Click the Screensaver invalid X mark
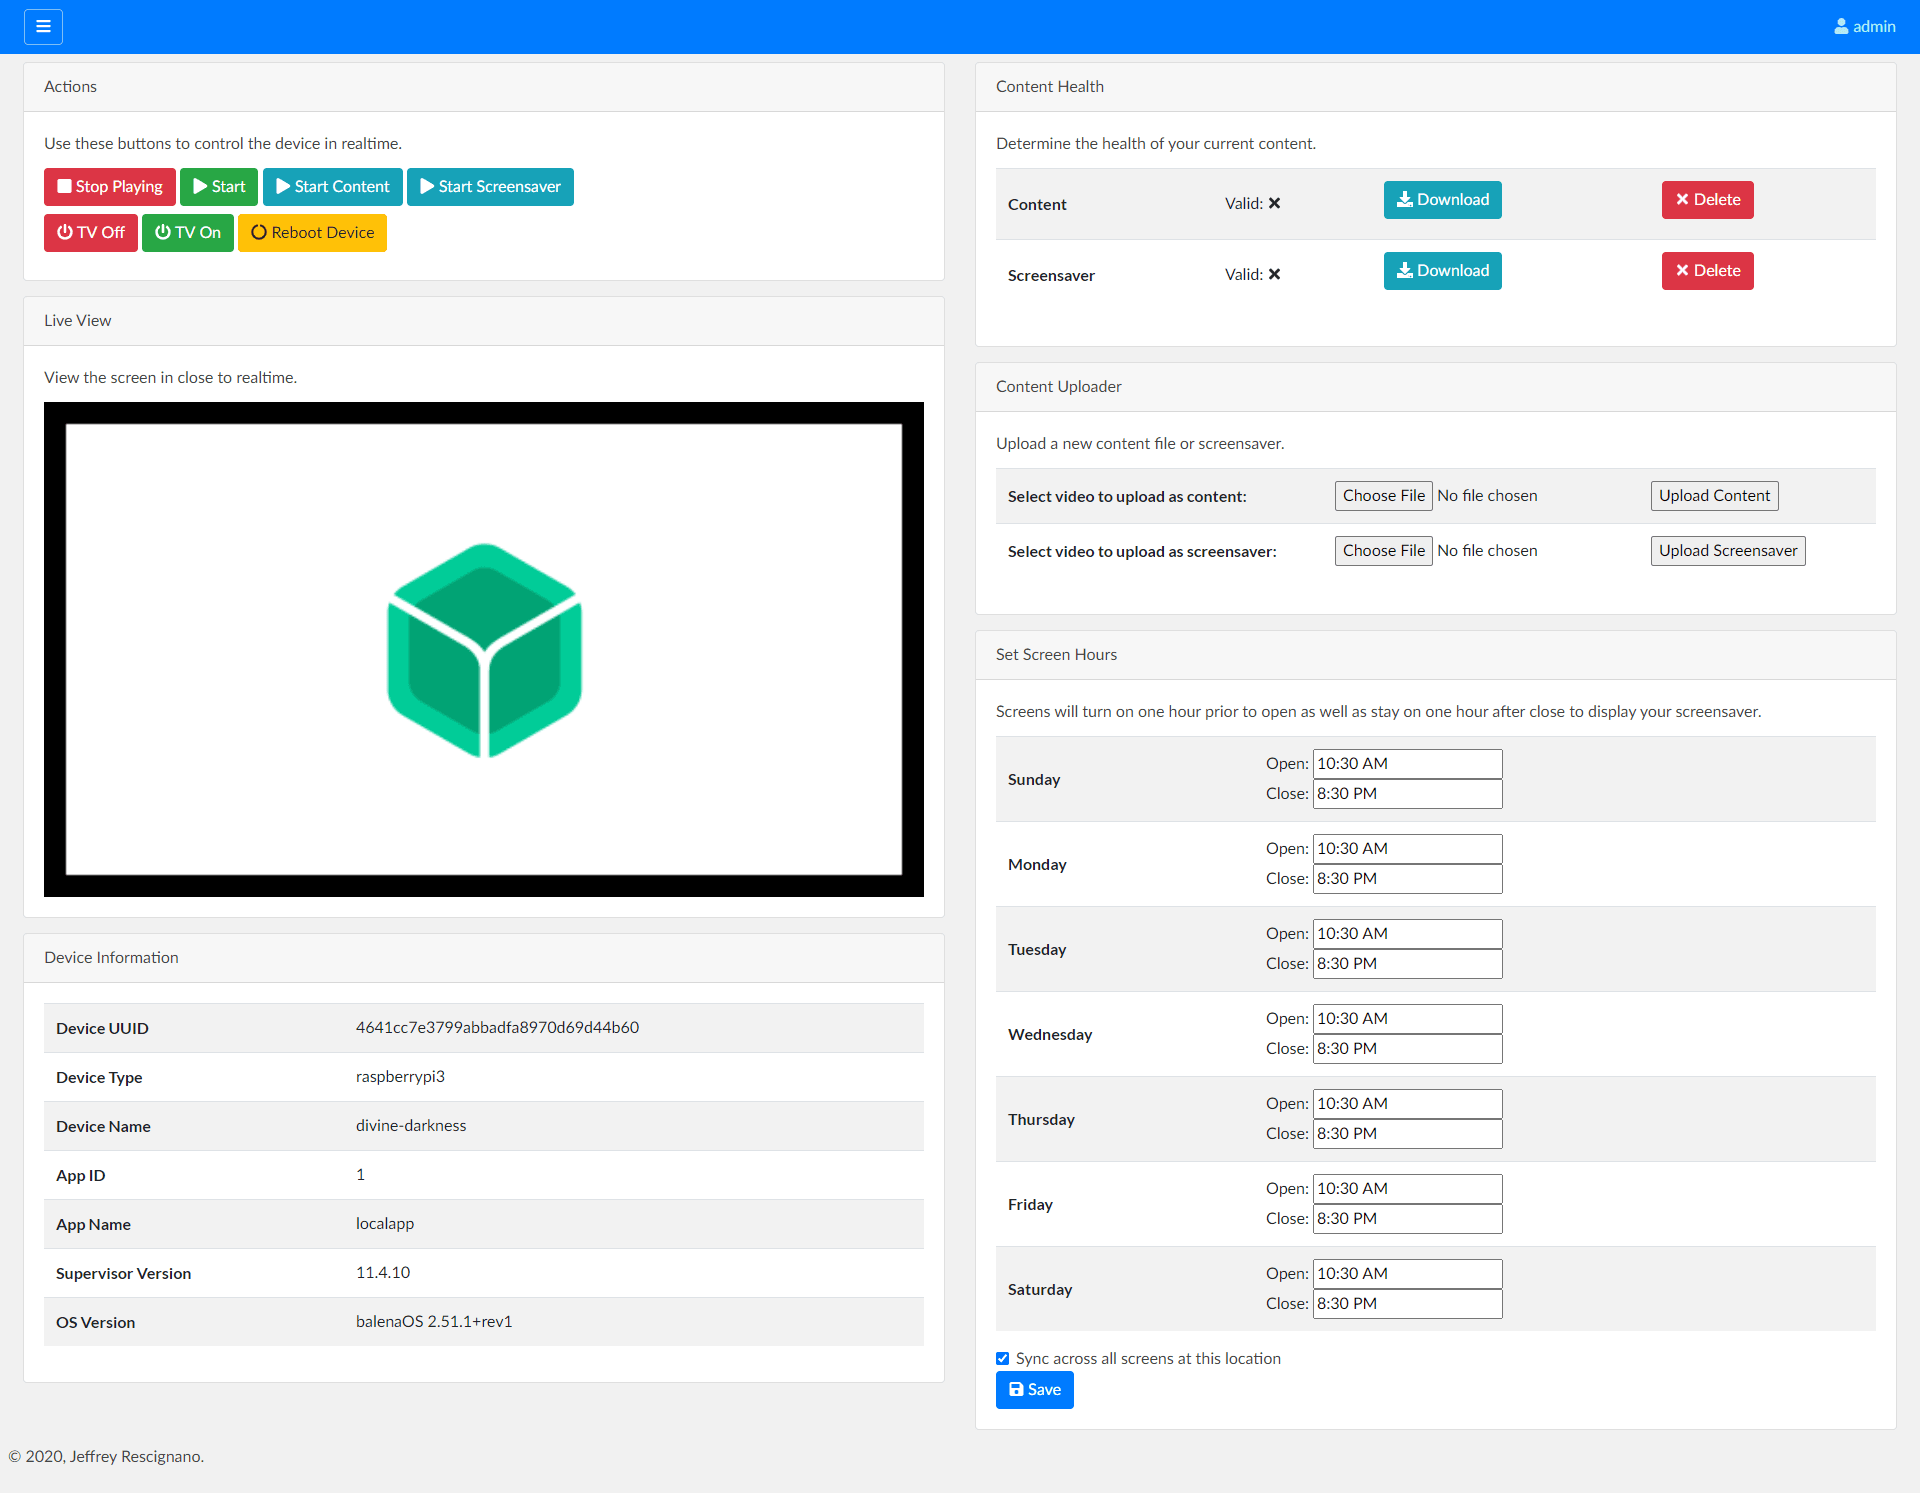 pyautogui.click(x=1275, y=275)
